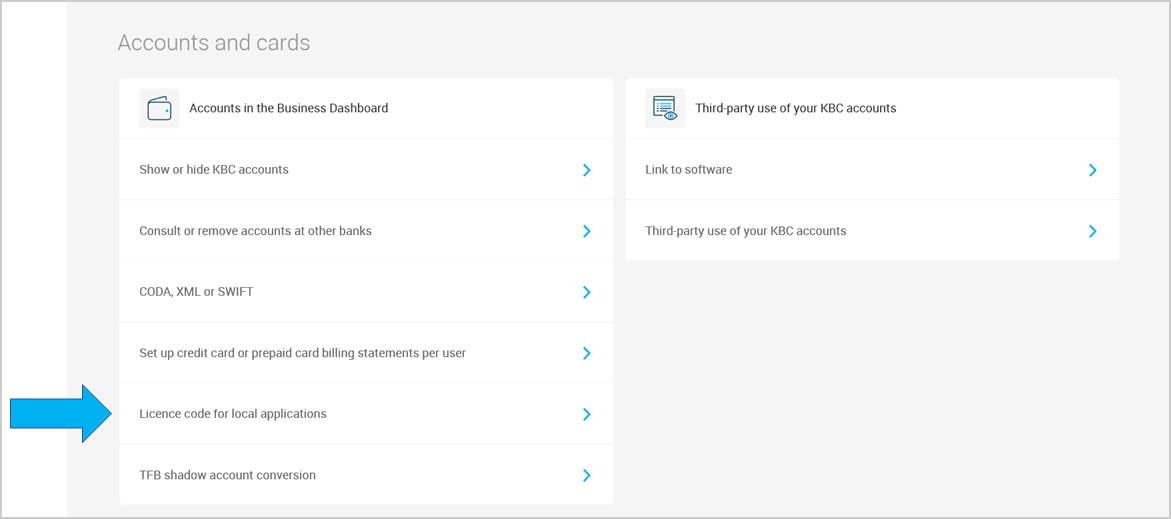
Task: Select Consult or remove accounts at other banks
Action: [366, 231]
